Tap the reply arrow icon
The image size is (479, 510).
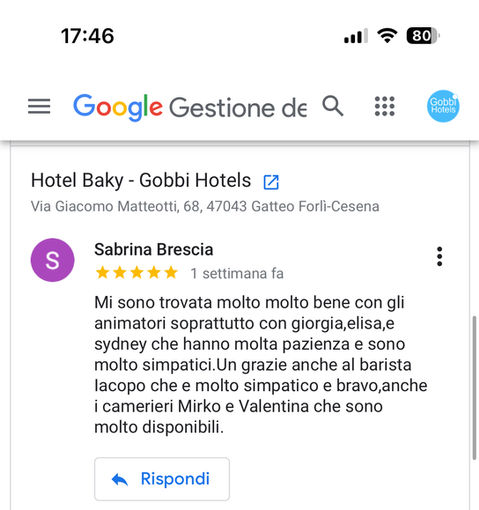click(x=120, y=480)
